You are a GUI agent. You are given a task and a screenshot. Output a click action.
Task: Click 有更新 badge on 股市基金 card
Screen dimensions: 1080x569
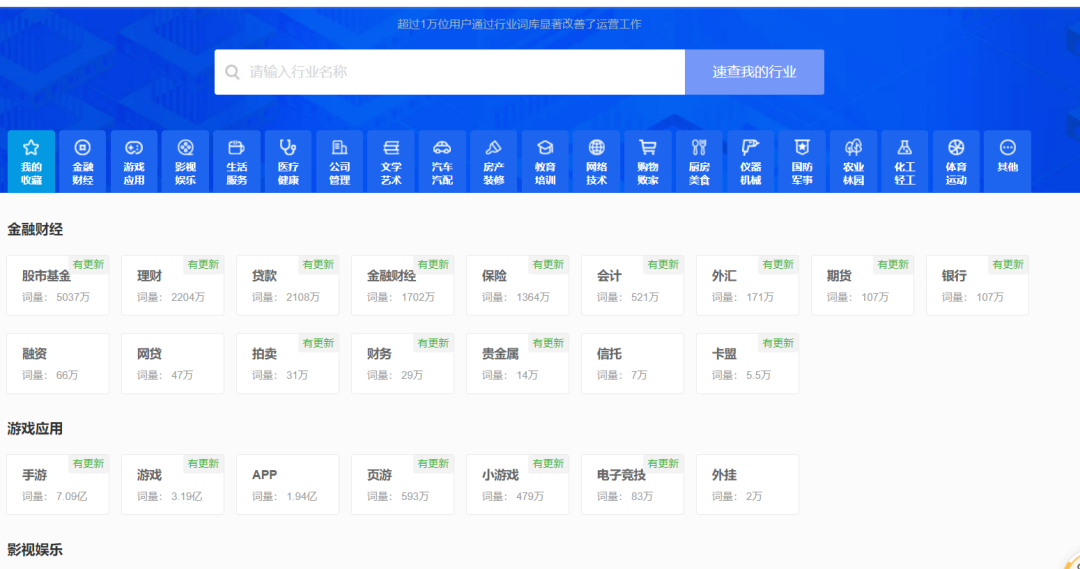click(x=88, y=265)
